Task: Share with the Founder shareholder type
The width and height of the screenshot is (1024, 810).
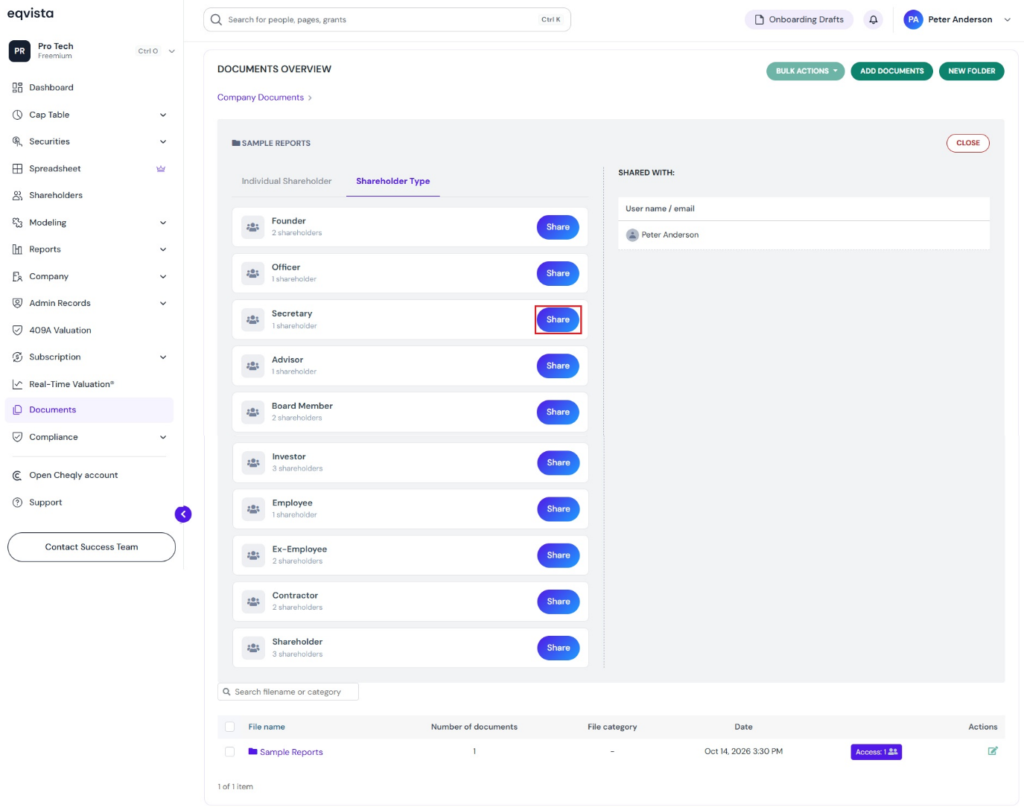Action: tap(558, 227)
